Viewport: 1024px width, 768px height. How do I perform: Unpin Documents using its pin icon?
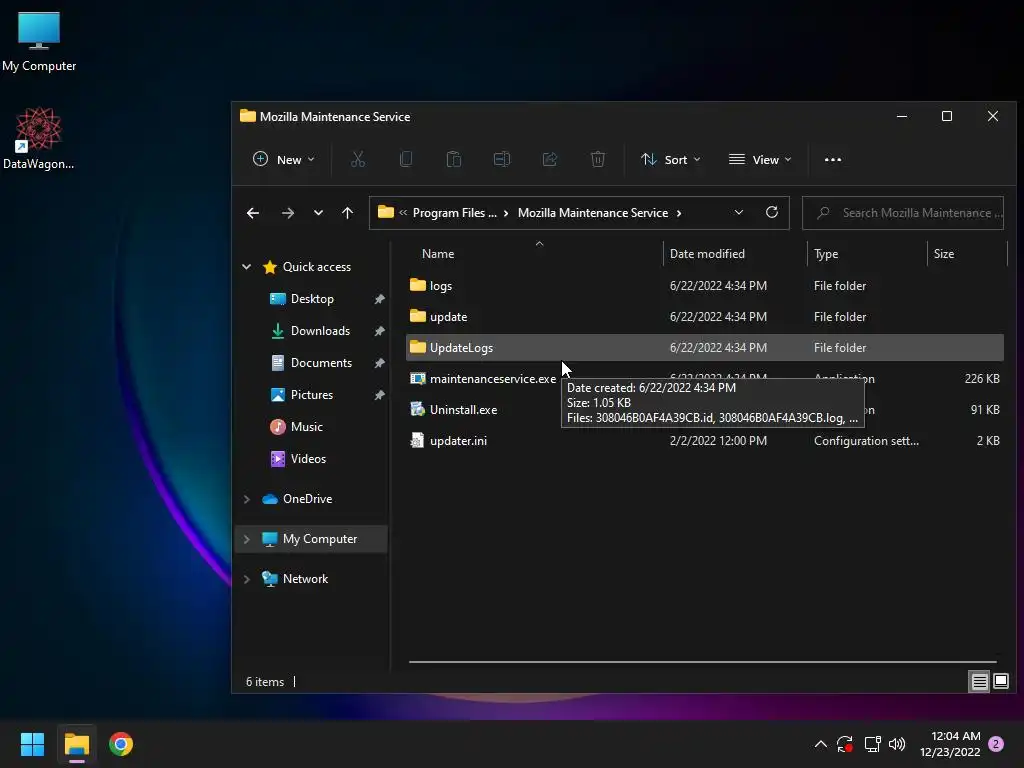379,363
